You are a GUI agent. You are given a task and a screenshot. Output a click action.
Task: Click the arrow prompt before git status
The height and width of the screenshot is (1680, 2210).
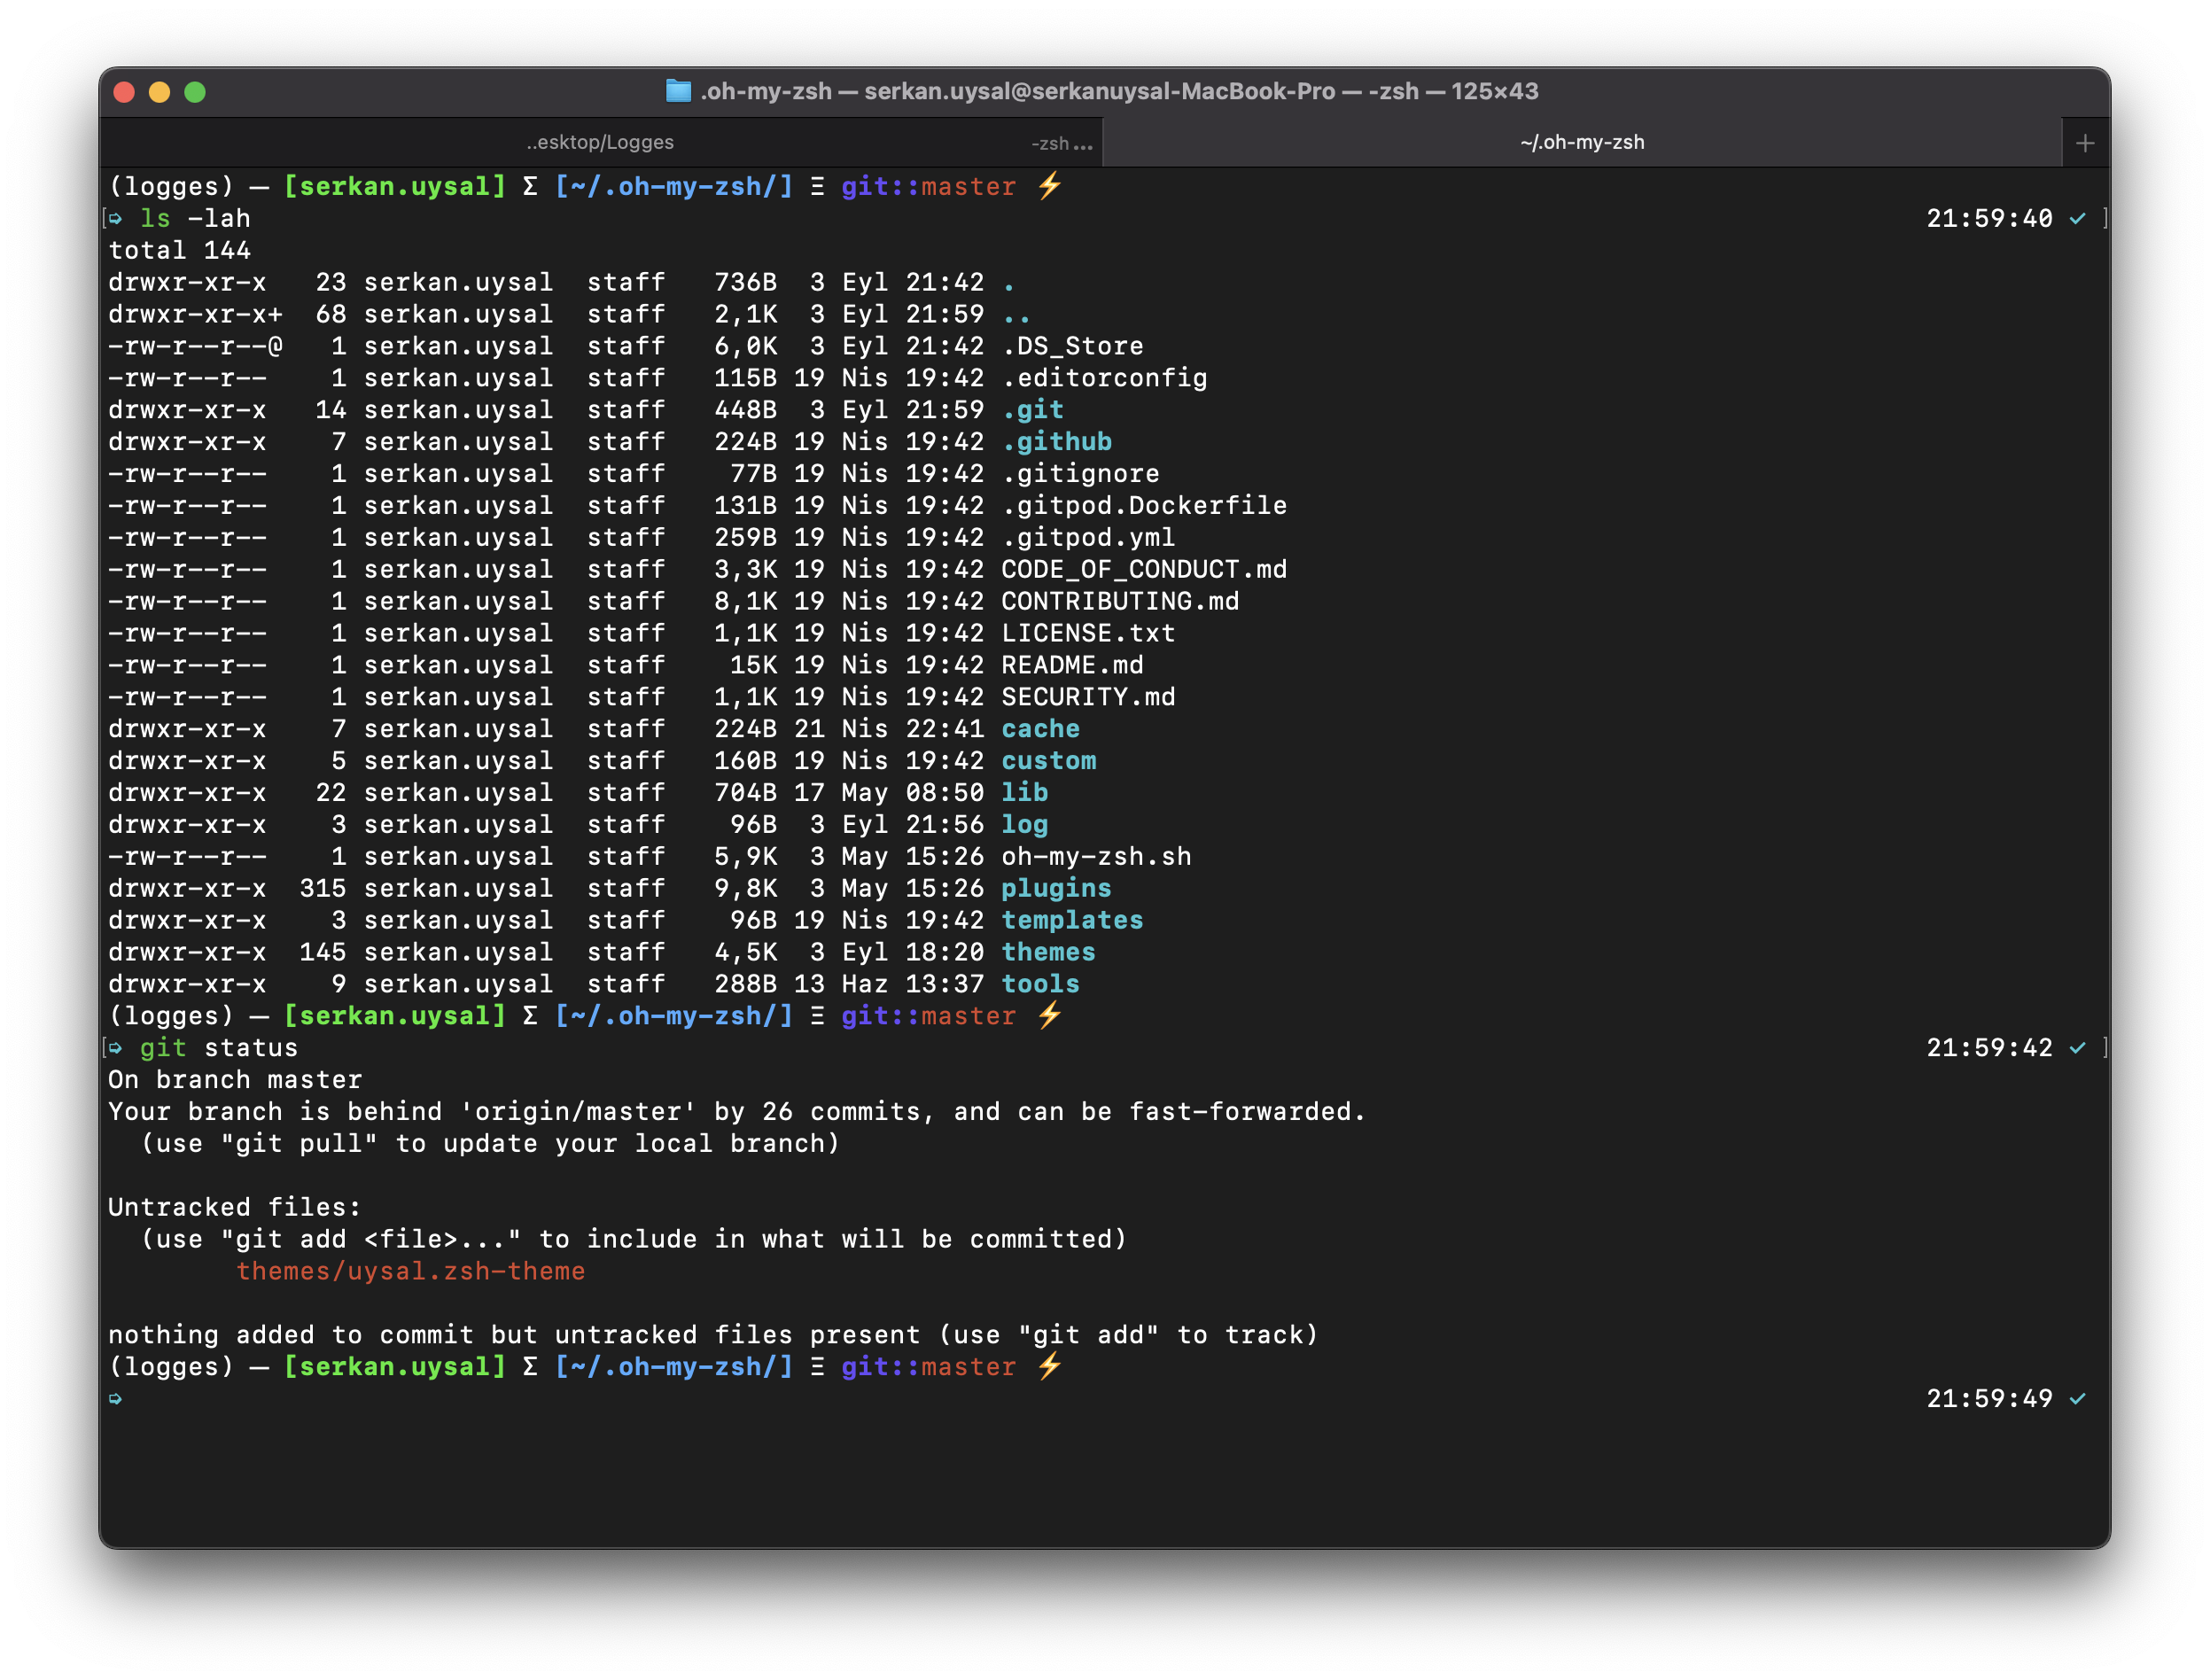(115, 1047)
